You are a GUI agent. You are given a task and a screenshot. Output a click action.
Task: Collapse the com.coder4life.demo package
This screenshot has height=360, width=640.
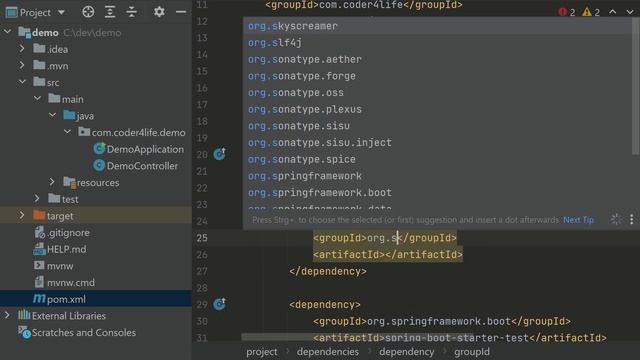coord(68,132)
